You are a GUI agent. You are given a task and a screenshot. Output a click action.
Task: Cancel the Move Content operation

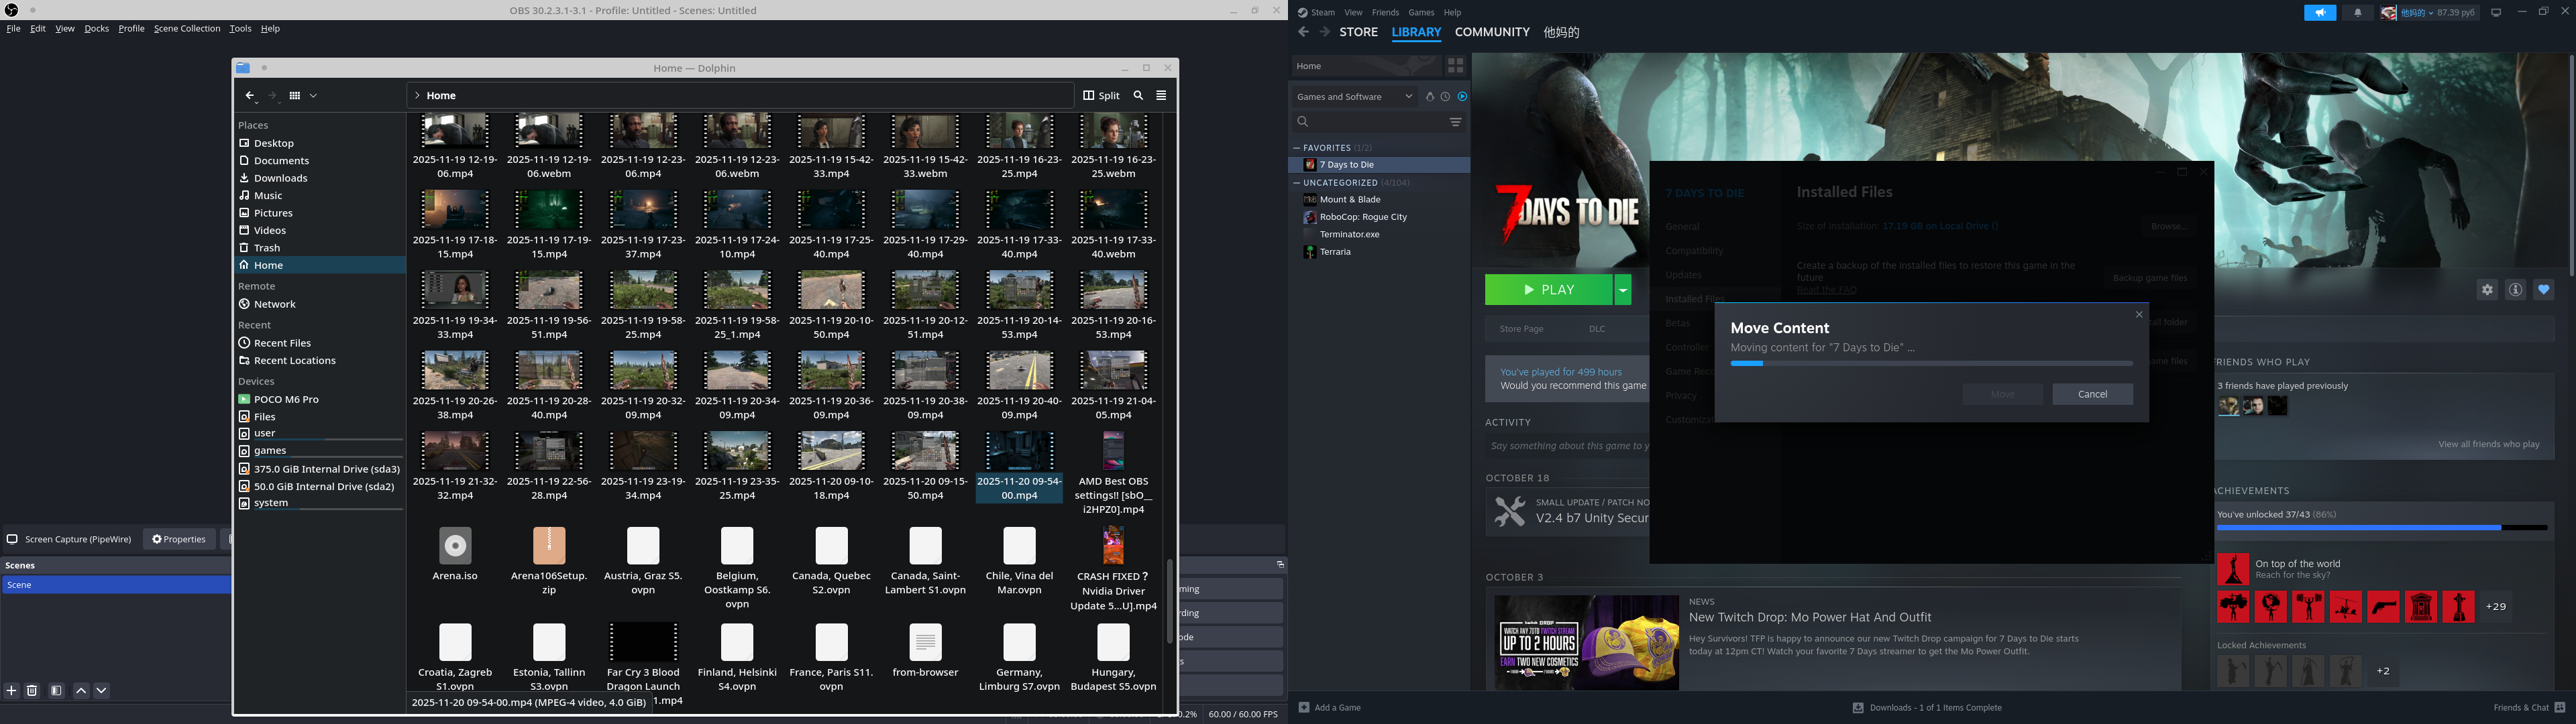coord(2092,394)
